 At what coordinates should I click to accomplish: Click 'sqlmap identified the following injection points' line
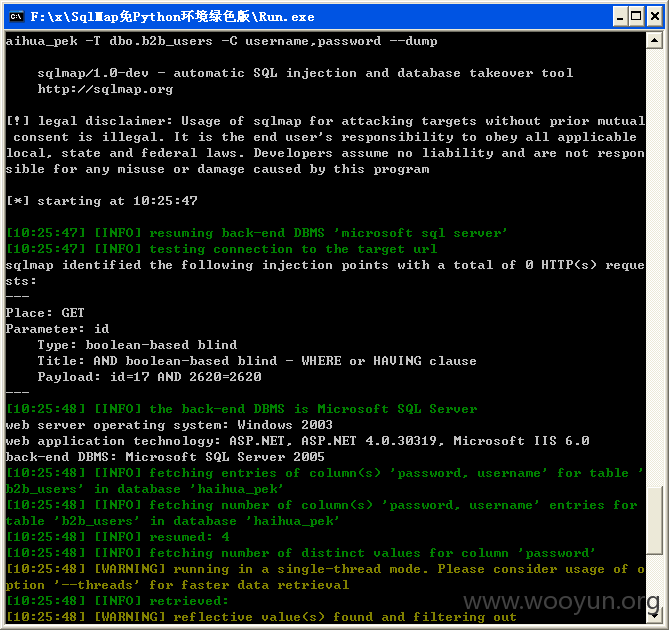coord(325,273)
